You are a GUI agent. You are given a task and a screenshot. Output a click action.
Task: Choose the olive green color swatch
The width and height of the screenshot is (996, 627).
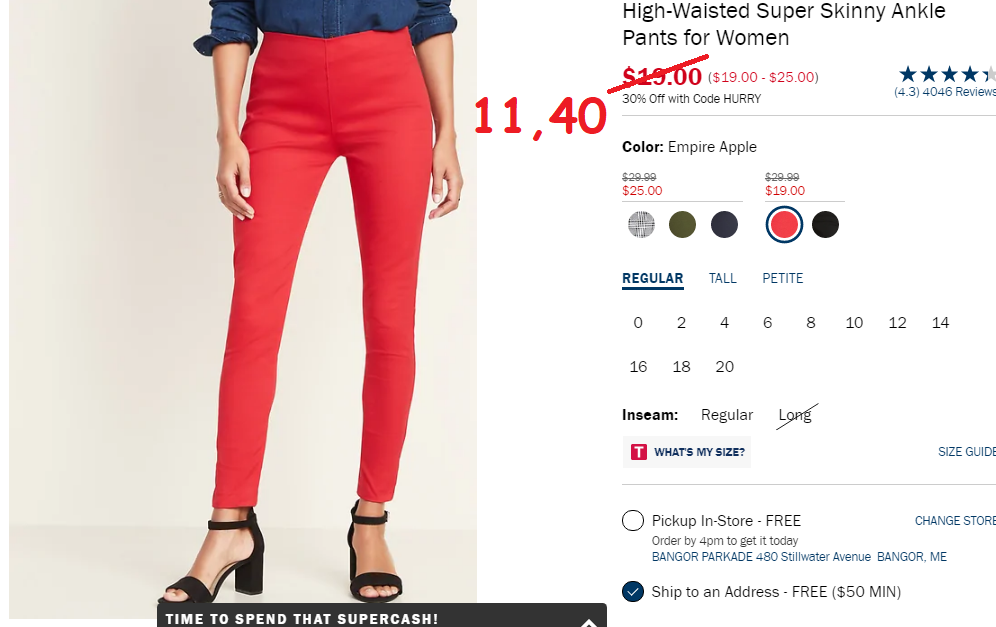coord(682,224)
